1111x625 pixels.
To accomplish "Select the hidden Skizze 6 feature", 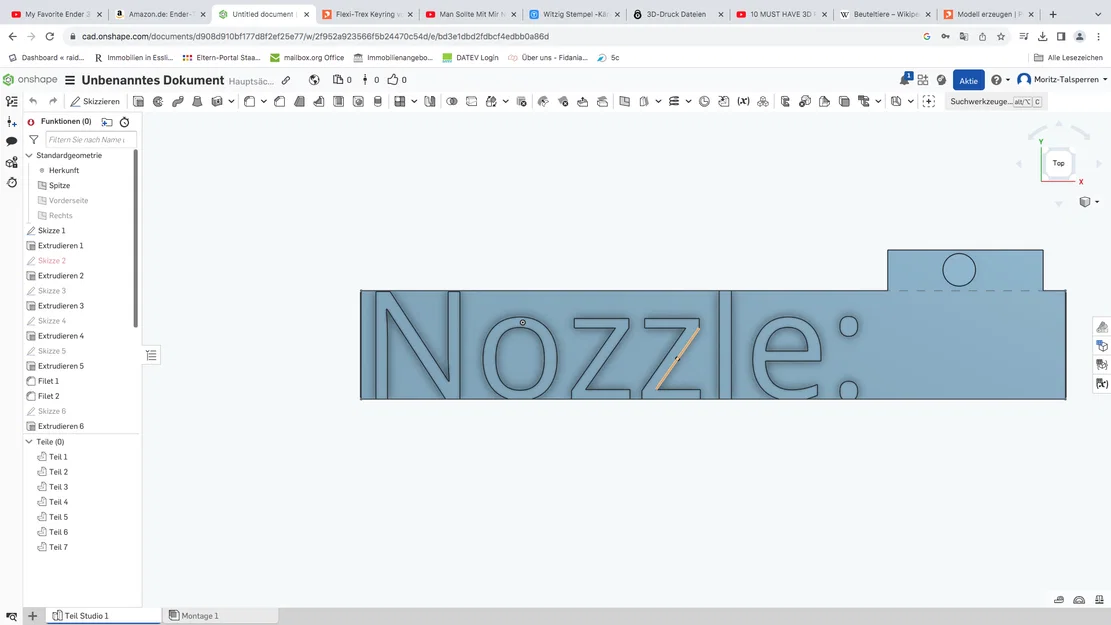I will (52, 411).
